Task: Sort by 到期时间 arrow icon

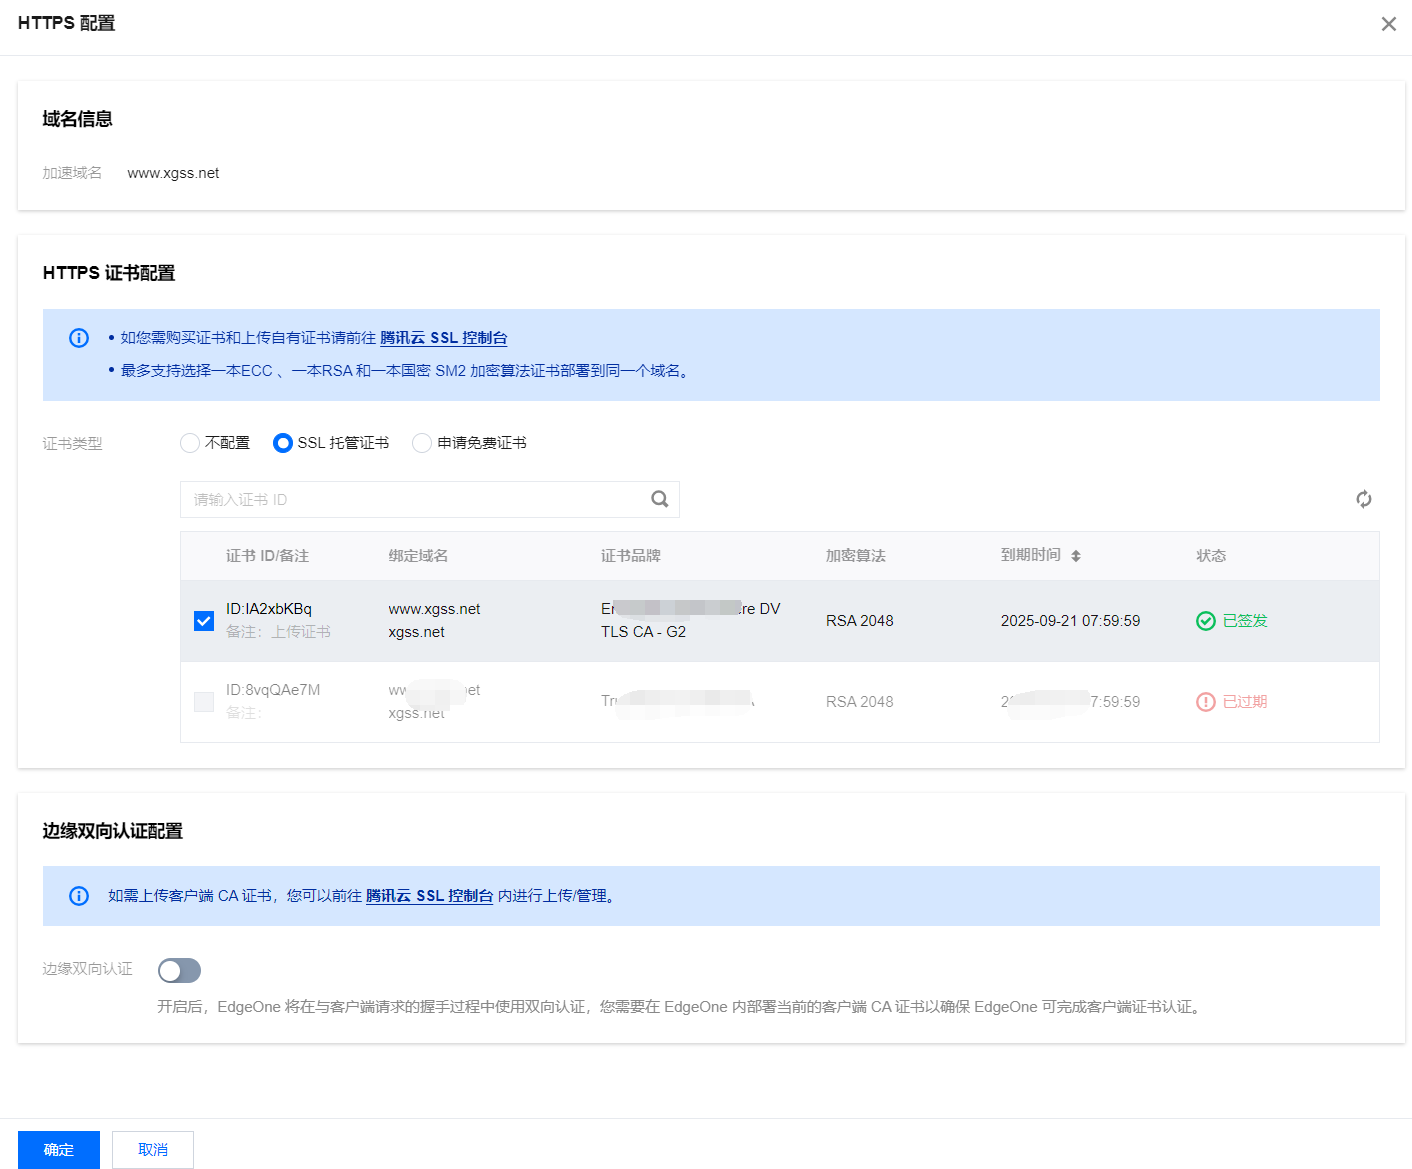Action: (1076, 556)
